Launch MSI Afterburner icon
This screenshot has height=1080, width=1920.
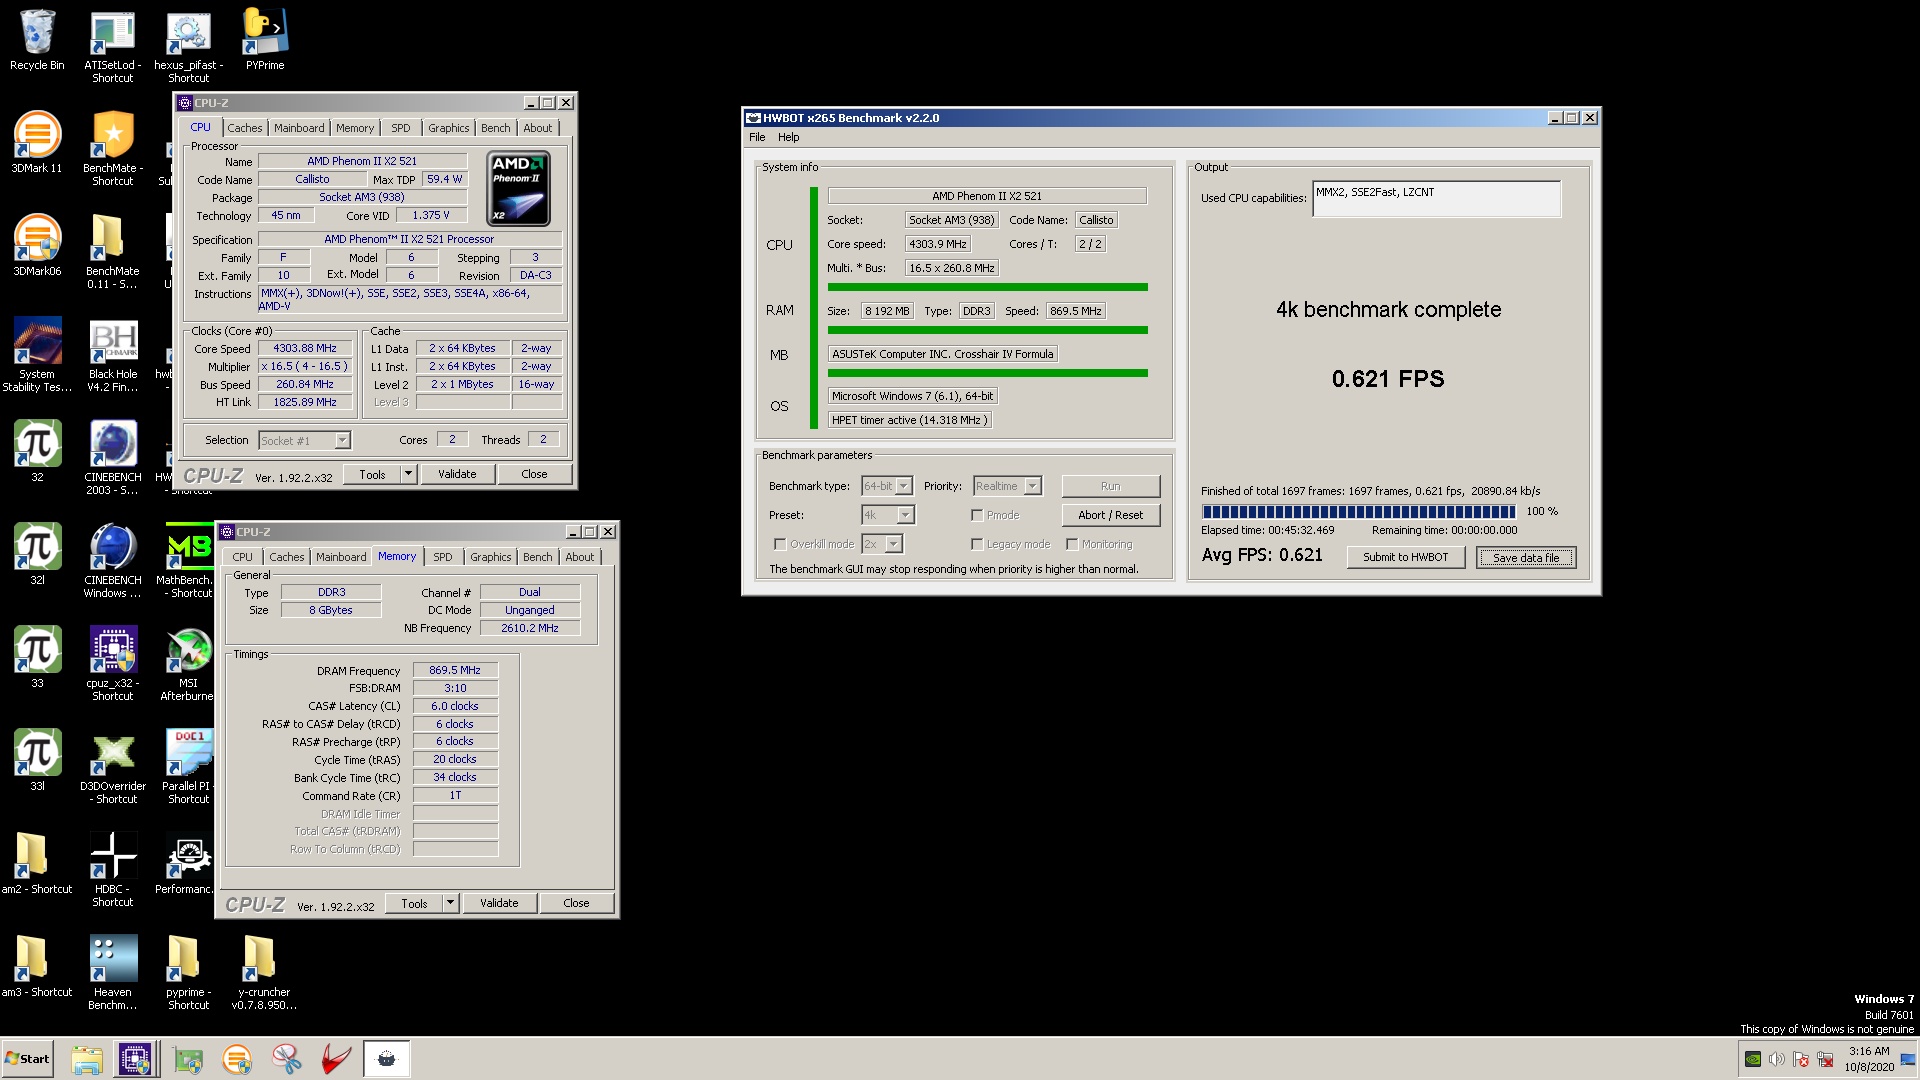188,663
